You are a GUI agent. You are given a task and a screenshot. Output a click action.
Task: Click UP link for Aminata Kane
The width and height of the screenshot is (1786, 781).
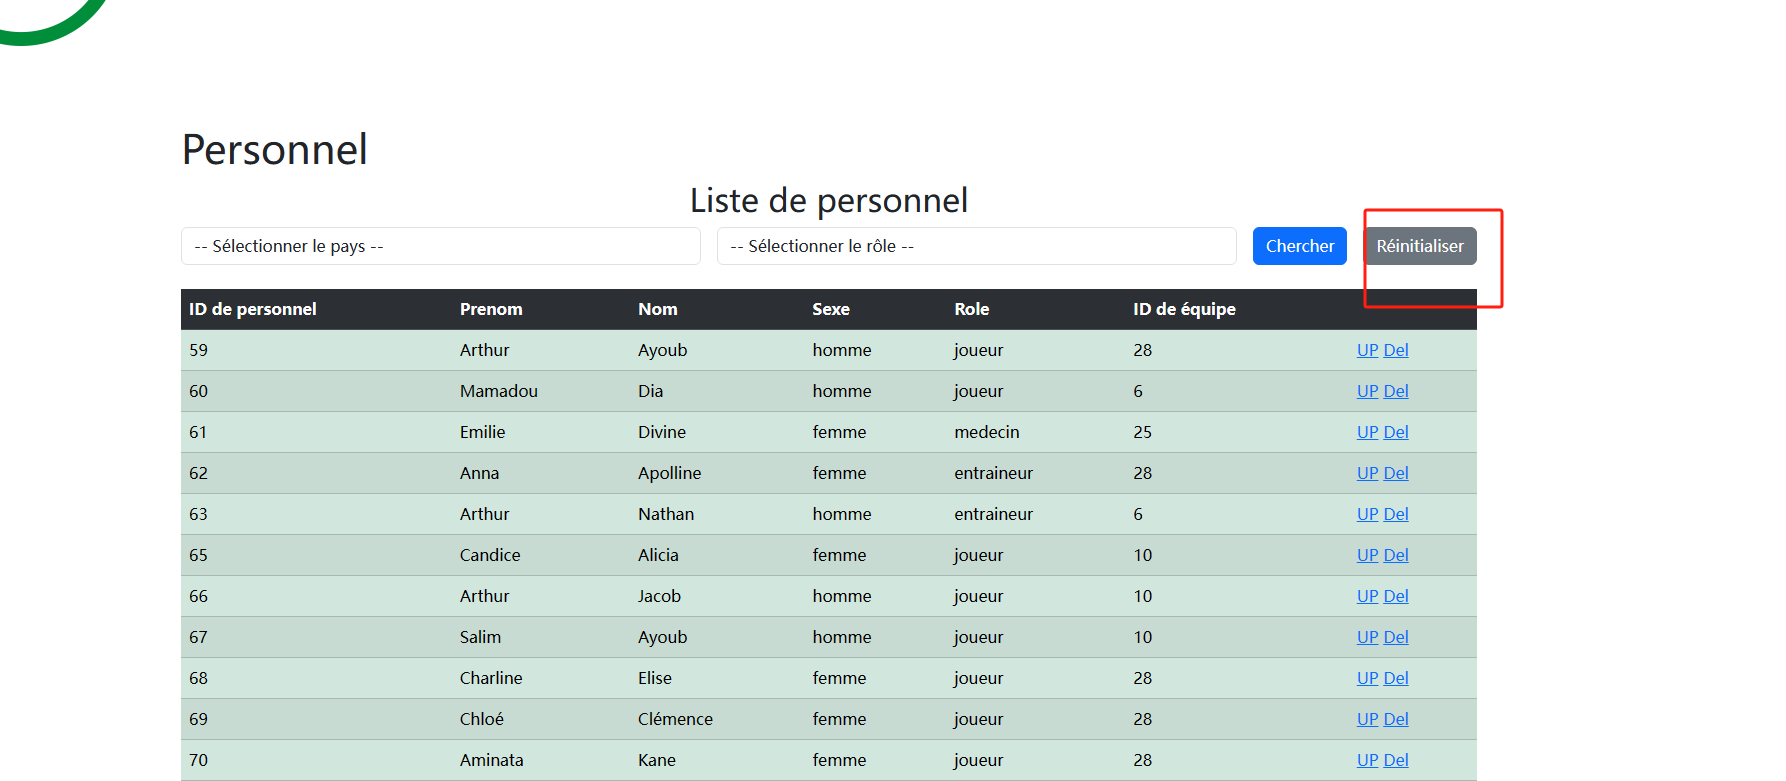[x=1367, y=760]
